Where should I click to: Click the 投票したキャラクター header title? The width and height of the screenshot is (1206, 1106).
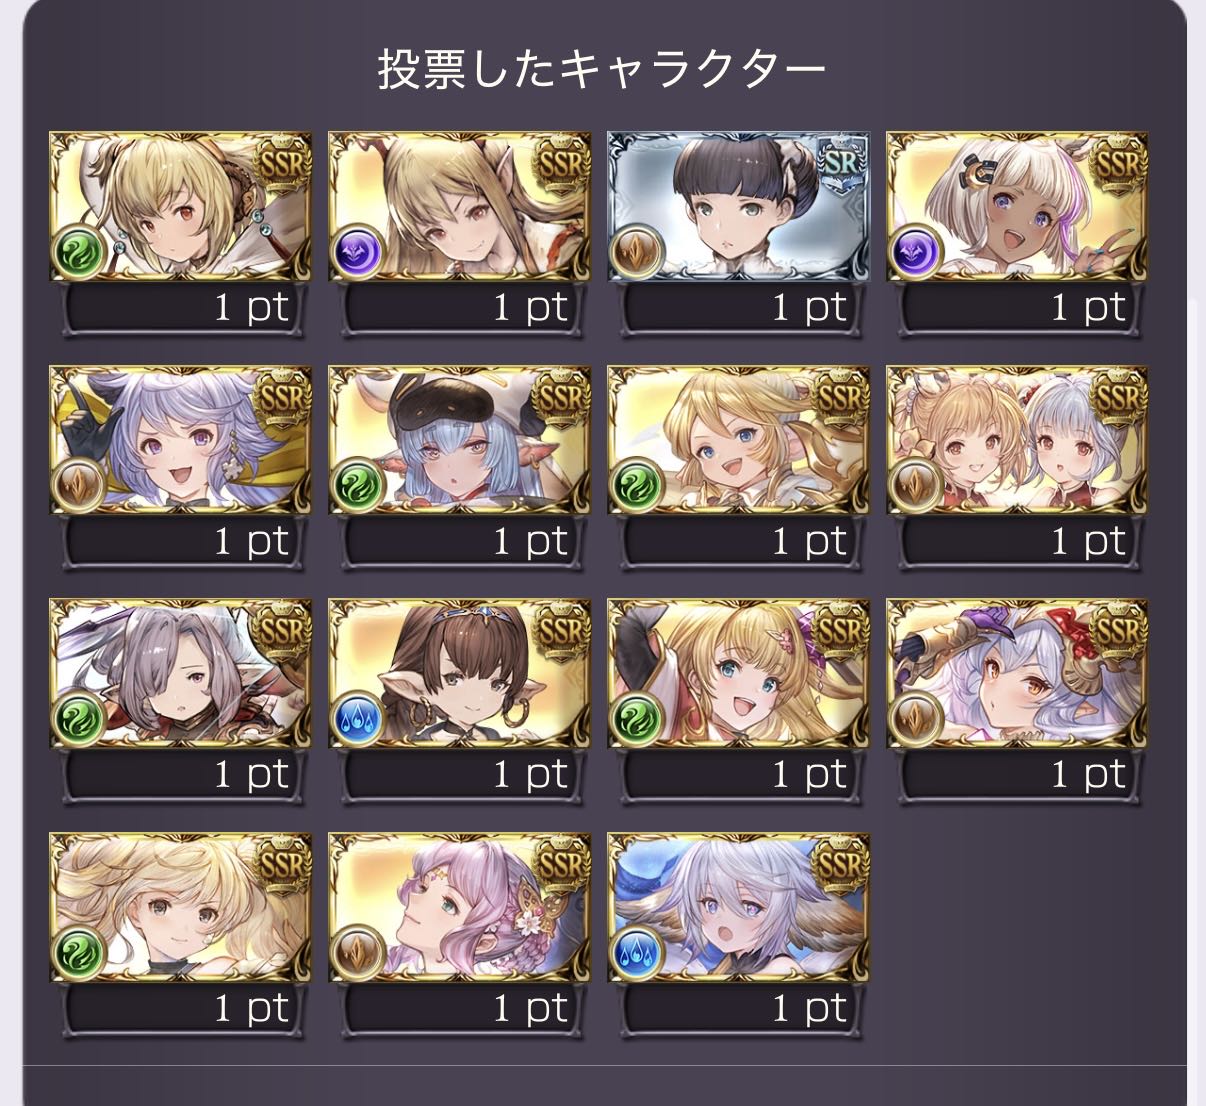[x=601, y=69]
